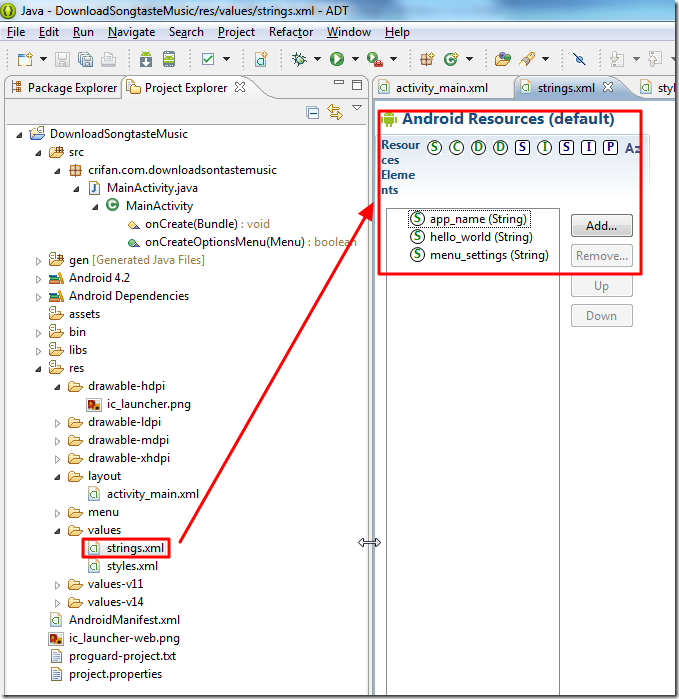Click the New wizard toolbar icon

pyautogui.click(x=25, y=59)
